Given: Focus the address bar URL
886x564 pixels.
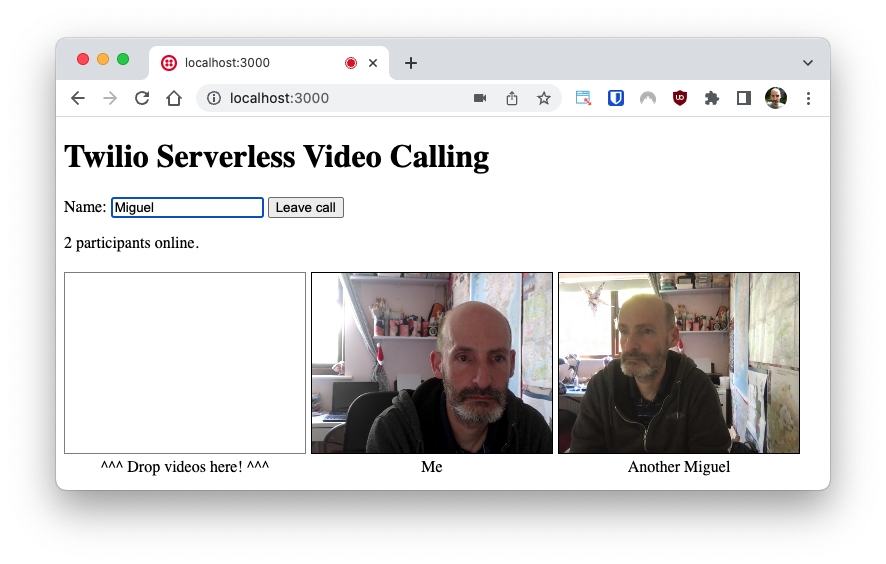Looking at the screenshot, I should (279, 98).
